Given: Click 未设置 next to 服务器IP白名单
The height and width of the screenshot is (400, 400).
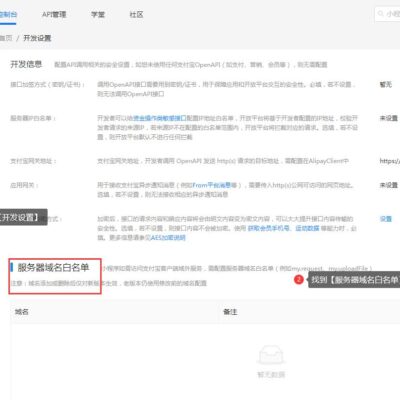Looking at the screenshot, I should (x=389, y=118).
